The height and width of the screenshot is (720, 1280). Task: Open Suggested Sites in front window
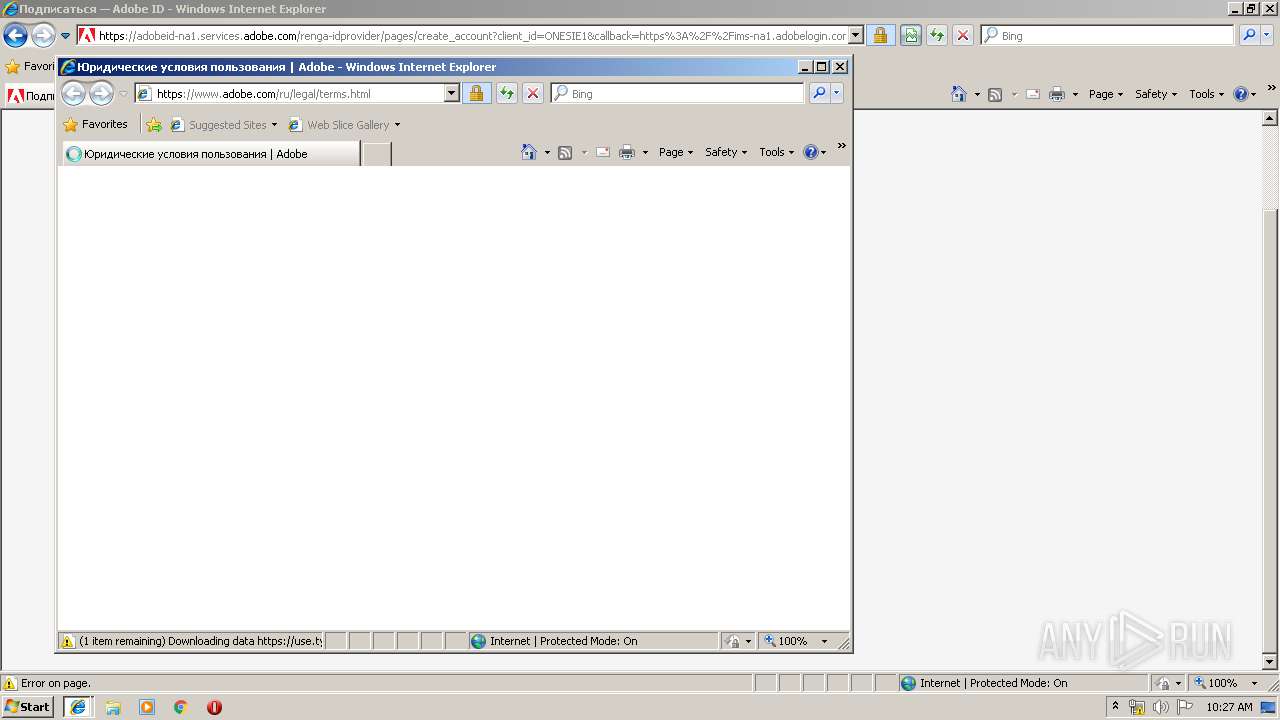tap(224, 125)
